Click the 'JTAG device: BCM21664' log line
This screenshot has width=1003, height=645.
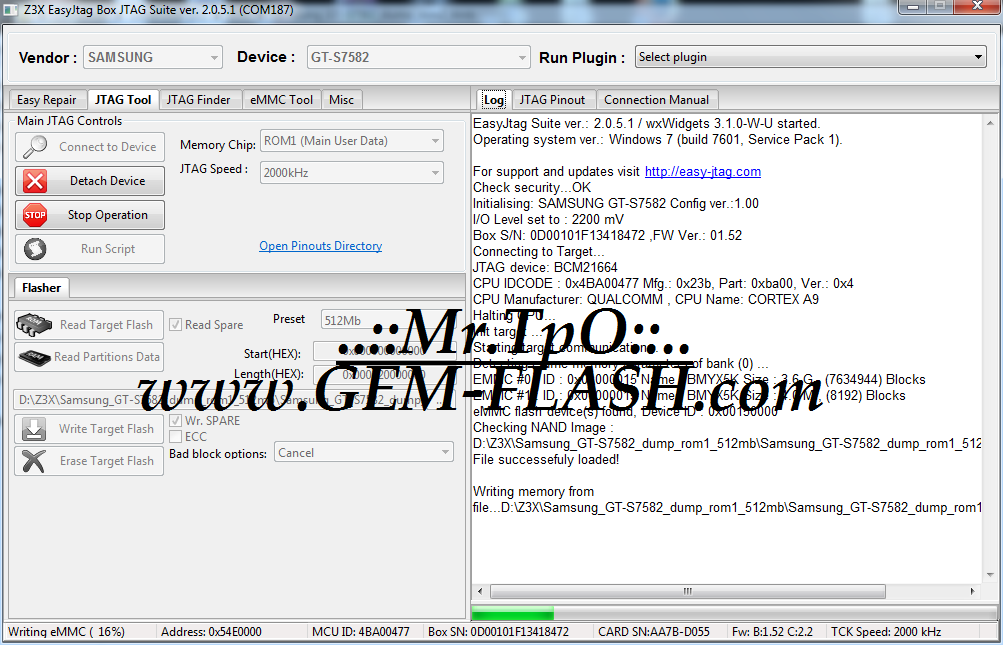tap(545, 267)
